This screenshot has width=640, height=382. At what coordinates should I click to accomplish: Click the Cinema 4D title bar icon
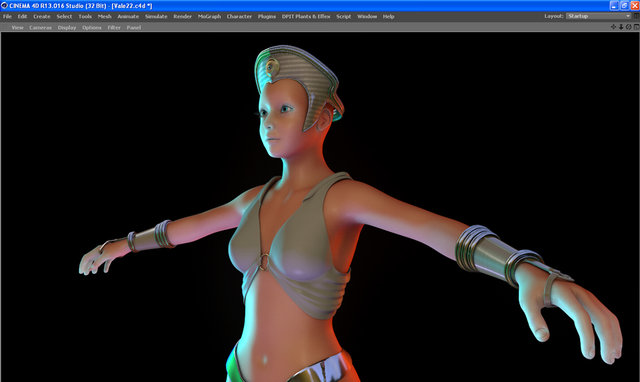point(4,6)
